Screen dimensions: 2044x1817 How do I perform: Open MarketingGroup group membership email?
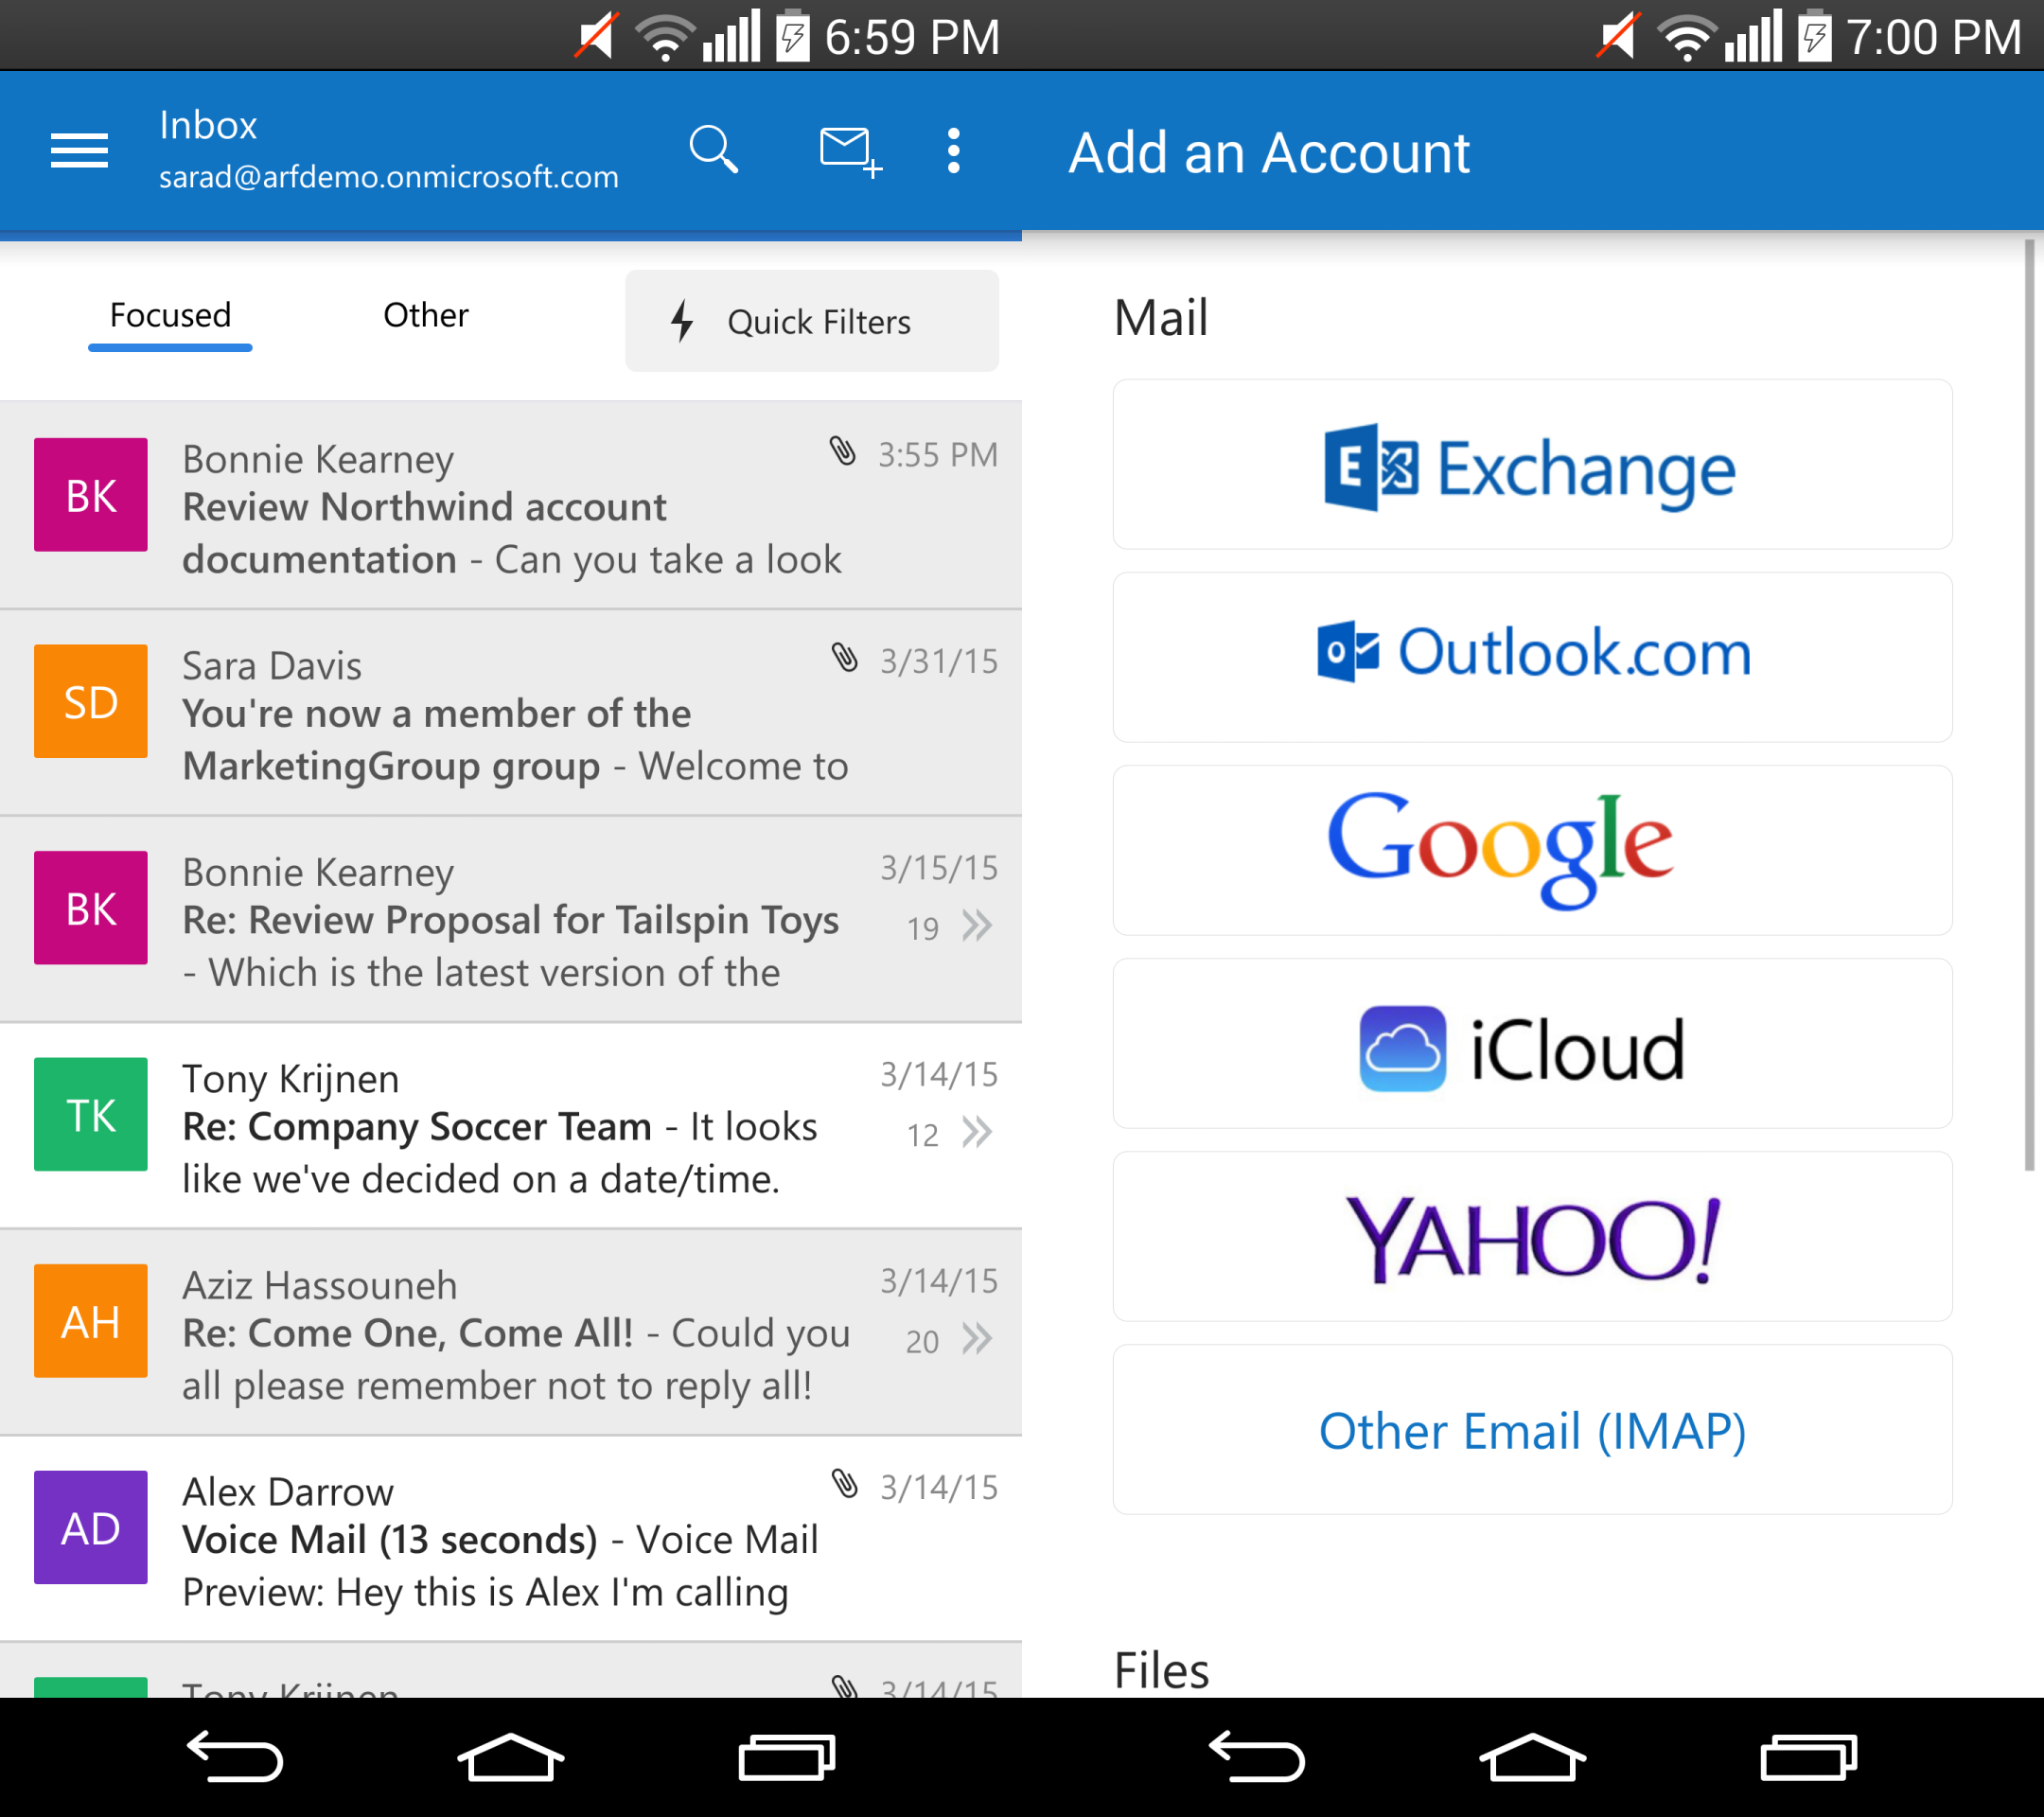point(511,713)
